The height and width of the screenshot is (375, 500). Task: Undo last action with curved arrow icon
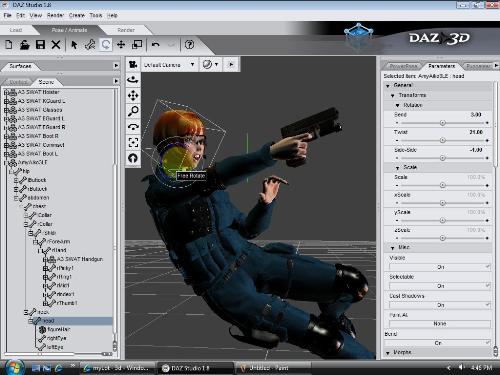(156, 45)
